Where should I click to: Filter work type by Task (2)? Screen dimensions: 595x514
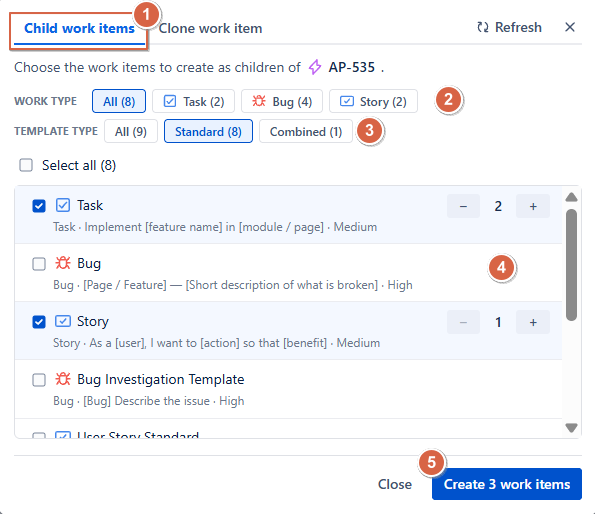pyautogui.click(x=194, y=101)
